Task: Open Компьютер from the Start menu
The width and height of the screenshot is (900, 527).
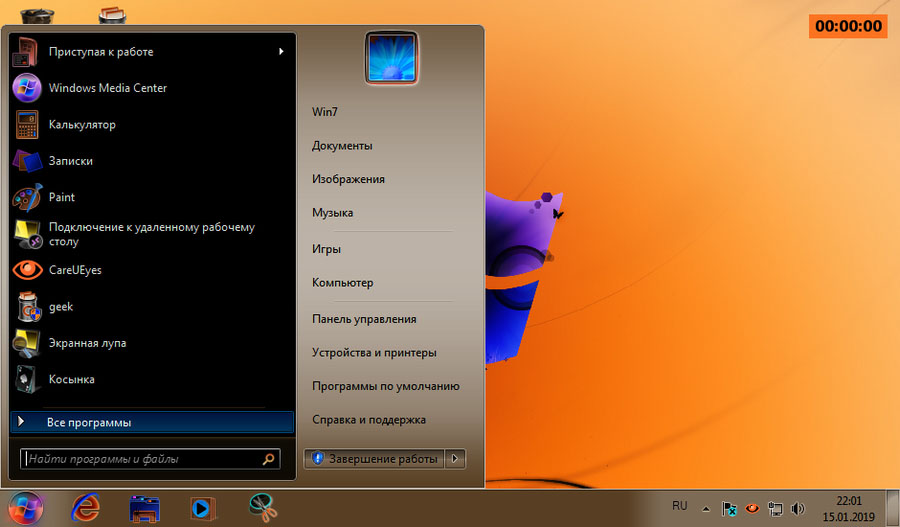Action: (x=343, y=282)
